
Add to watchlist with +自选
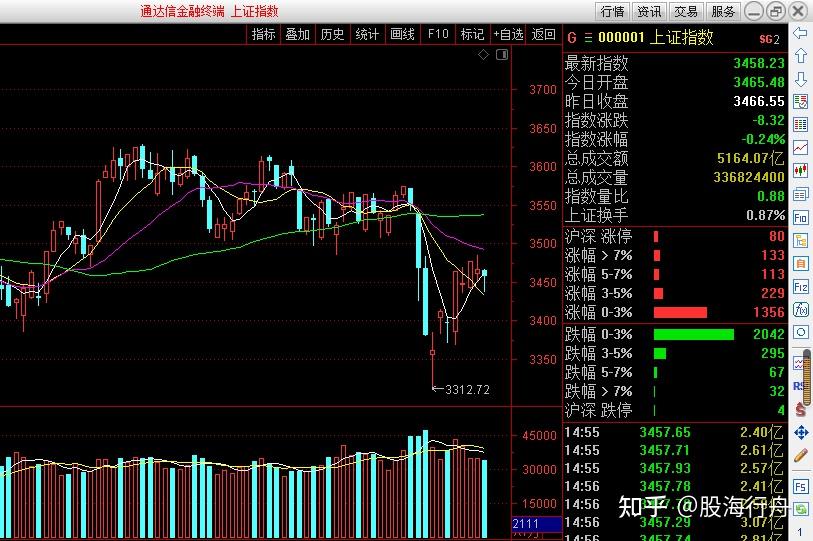[508, 34]
